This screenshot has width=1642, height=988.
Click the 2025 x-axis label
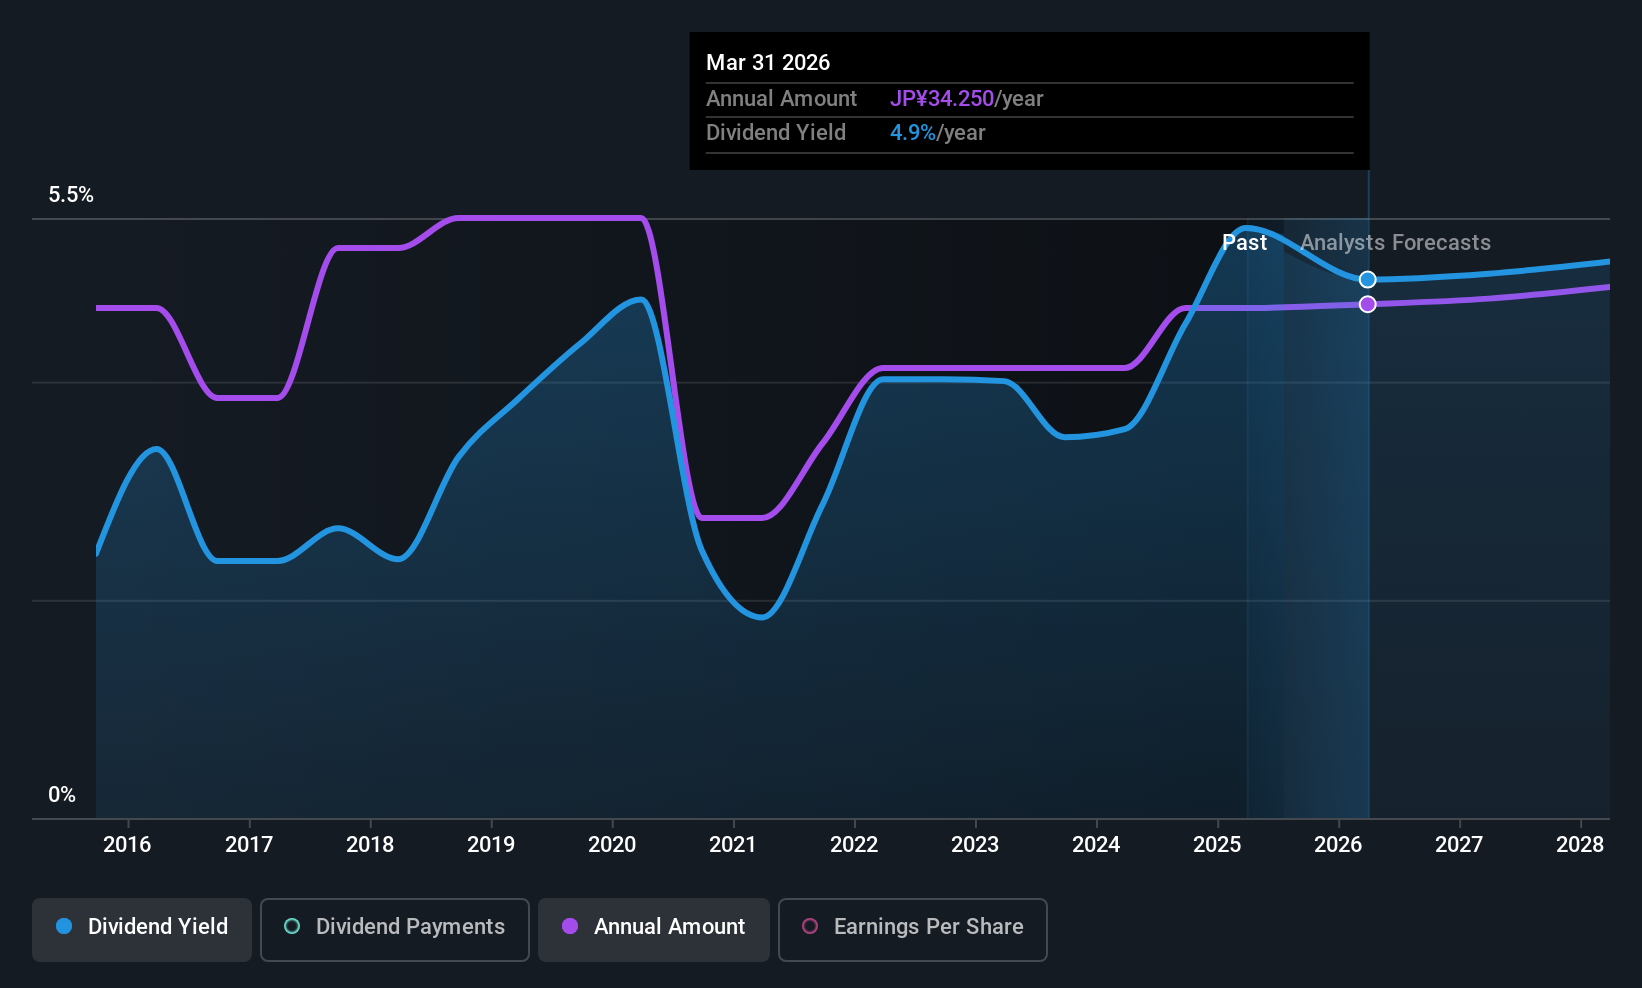click(1217, 845)
